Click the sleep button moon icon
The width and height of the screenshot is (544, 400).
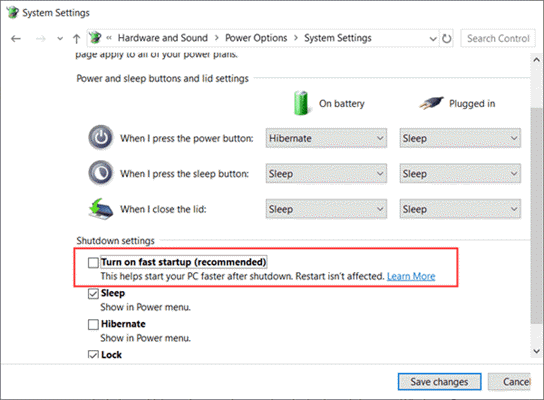click(101, 173)
